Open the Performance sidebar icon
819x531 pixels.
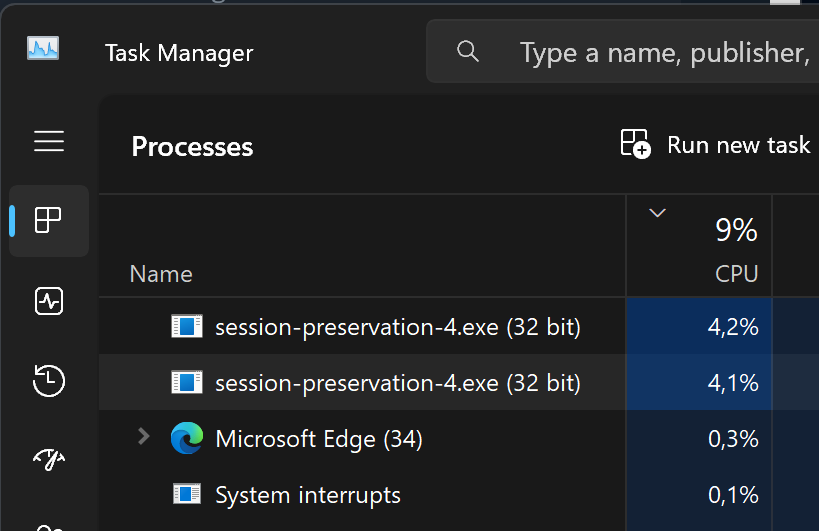49,300
